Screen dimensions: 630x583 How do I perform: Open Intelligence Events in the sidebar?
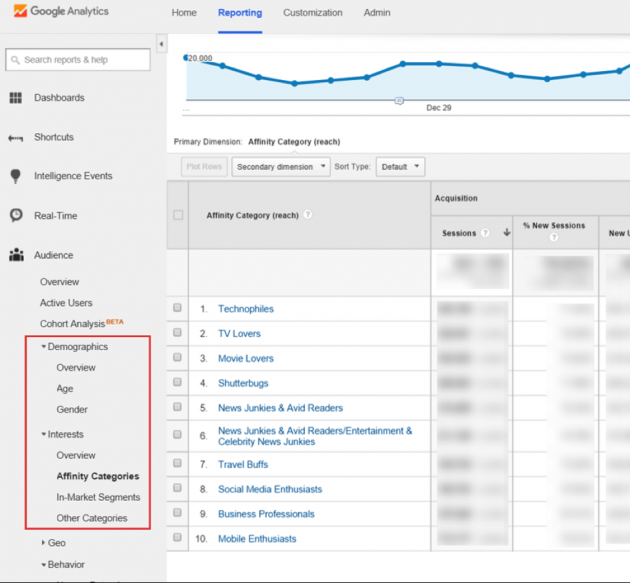[x=73, y=176]
